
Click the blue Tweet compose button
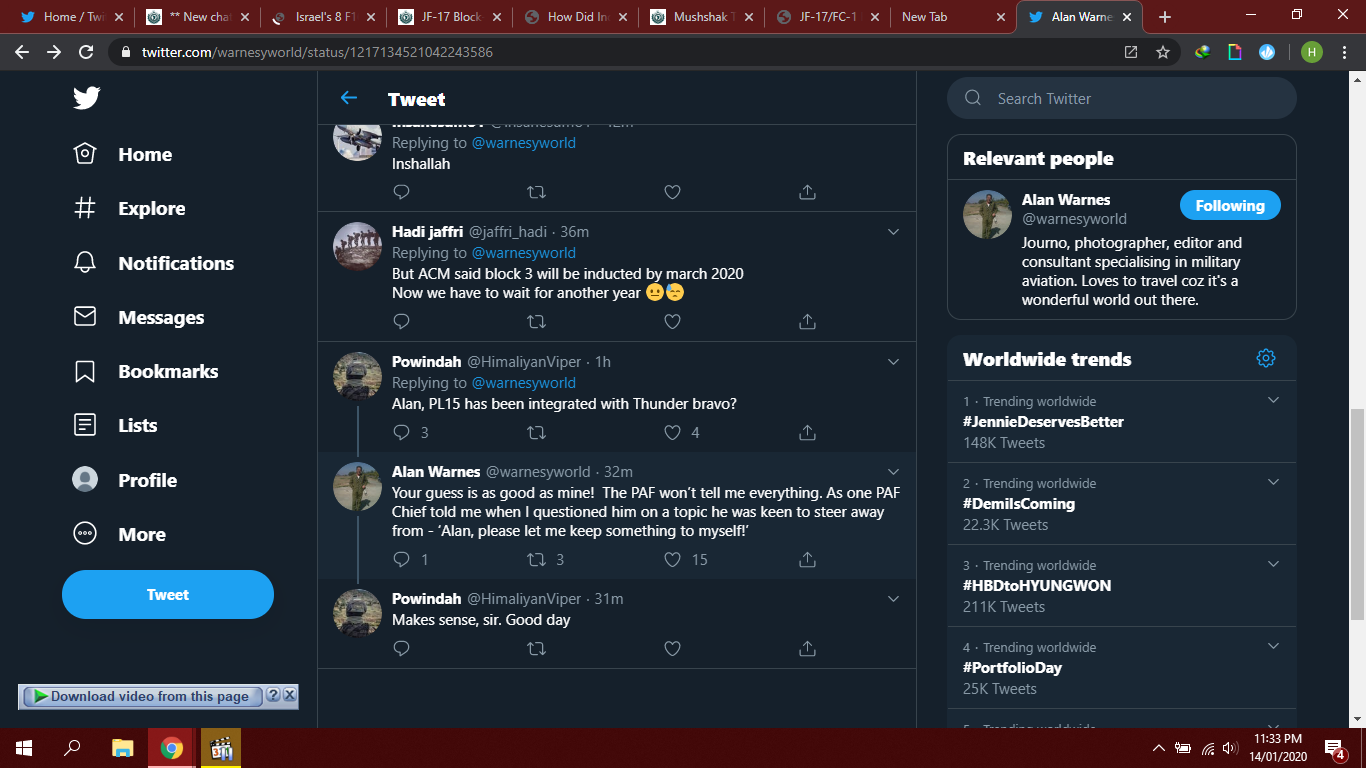168,595
